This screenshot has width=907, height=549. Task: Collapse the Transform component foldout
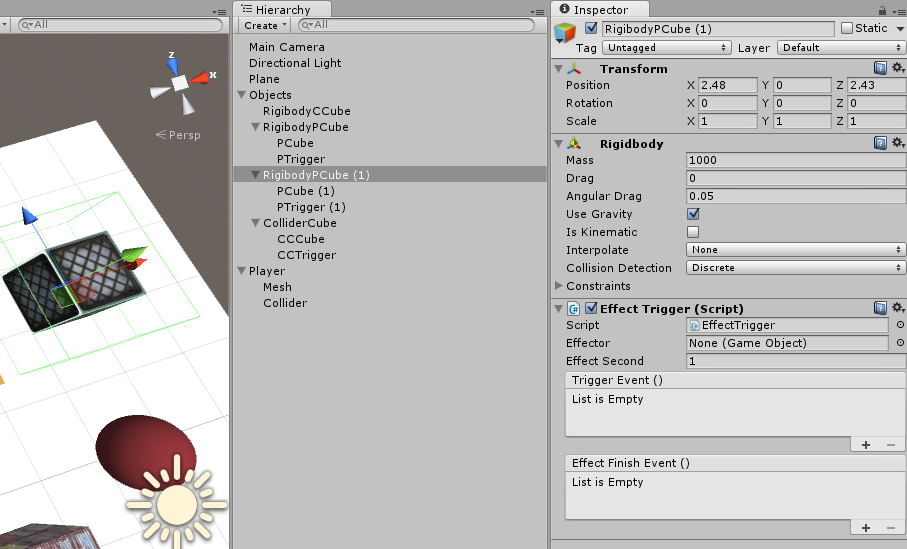(x=559, y=68)
